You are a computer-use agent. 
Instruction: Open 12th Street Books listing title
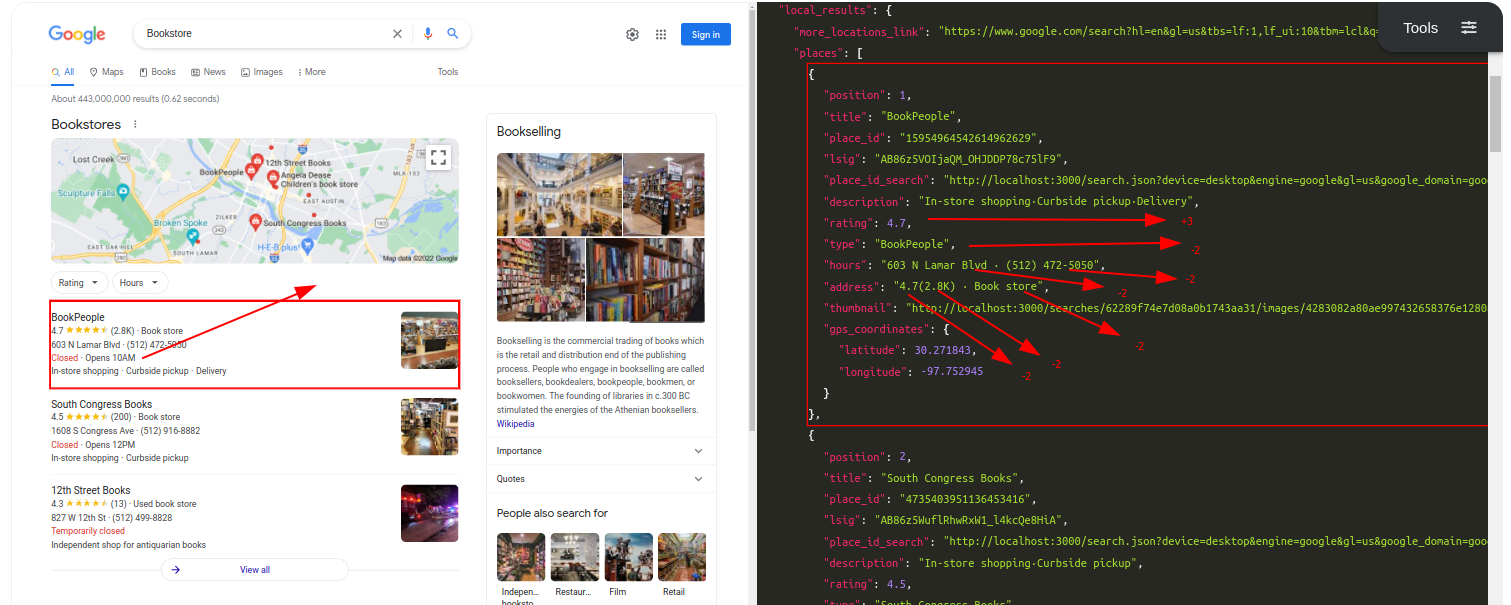91,490
